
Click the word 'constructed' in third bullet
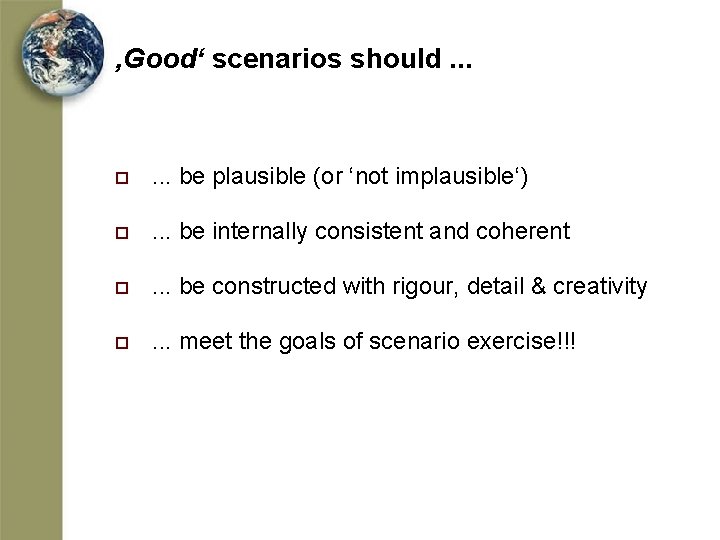[x=274, y=287]
